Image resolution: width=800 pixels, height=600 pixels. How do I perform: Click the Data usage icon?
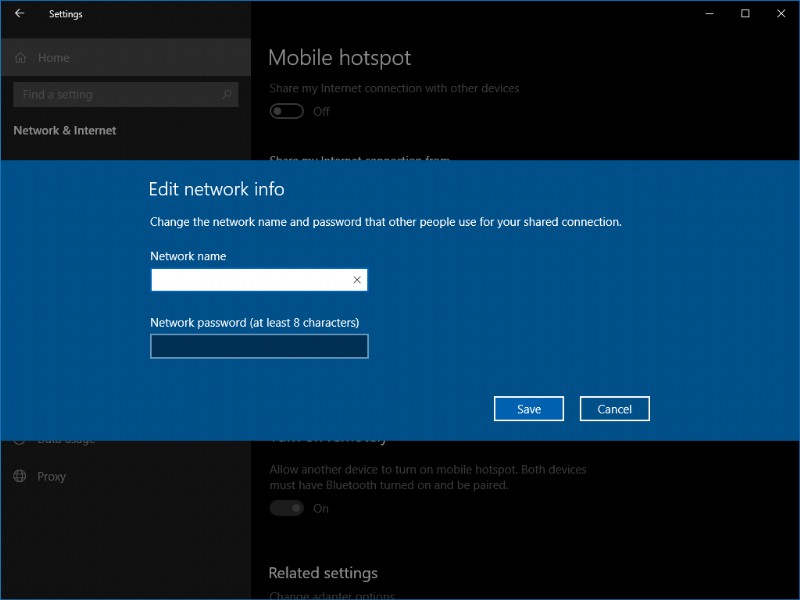pyautogui.click(x=19, y=438)
